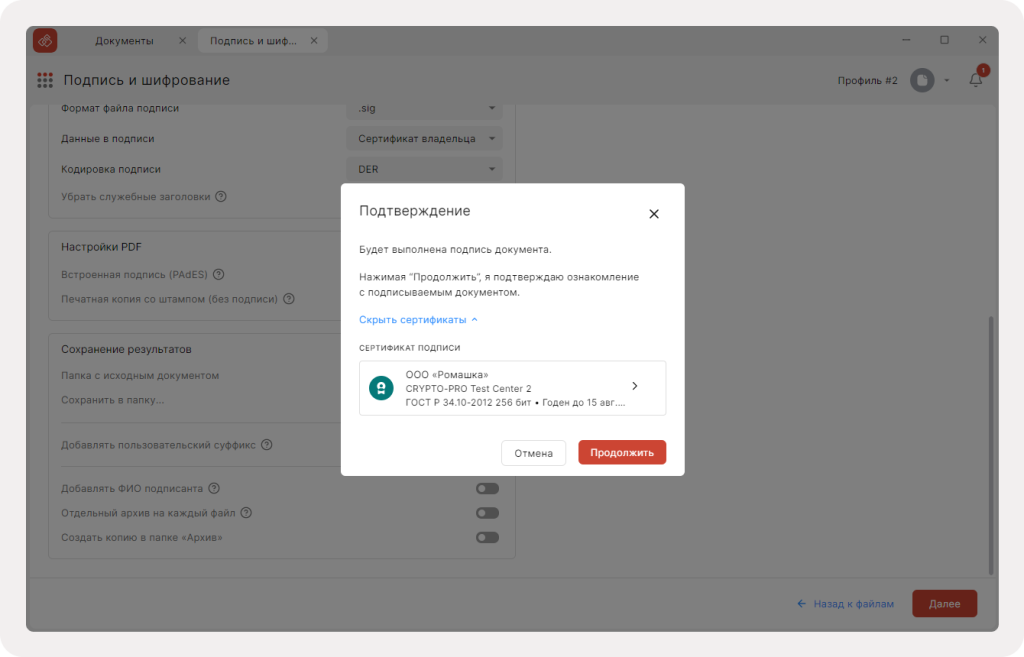Toggle Отдельный архив на каждый файл switch
This screenshot has width=1024, height=657.
tap(487, 513)
